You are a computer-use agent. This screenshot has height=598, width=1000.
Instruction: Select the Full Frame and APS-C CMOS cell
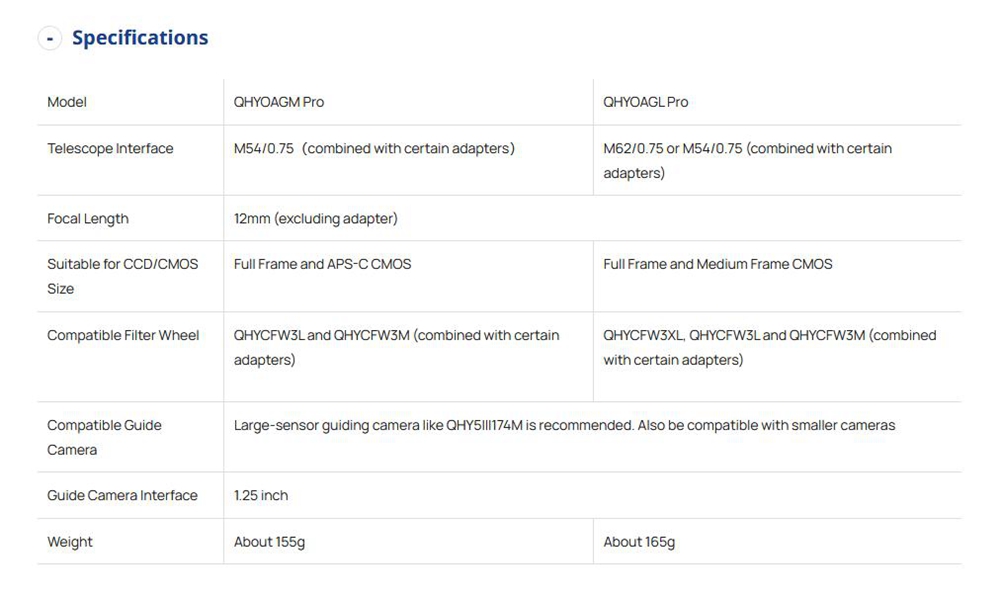coord(323,265)
